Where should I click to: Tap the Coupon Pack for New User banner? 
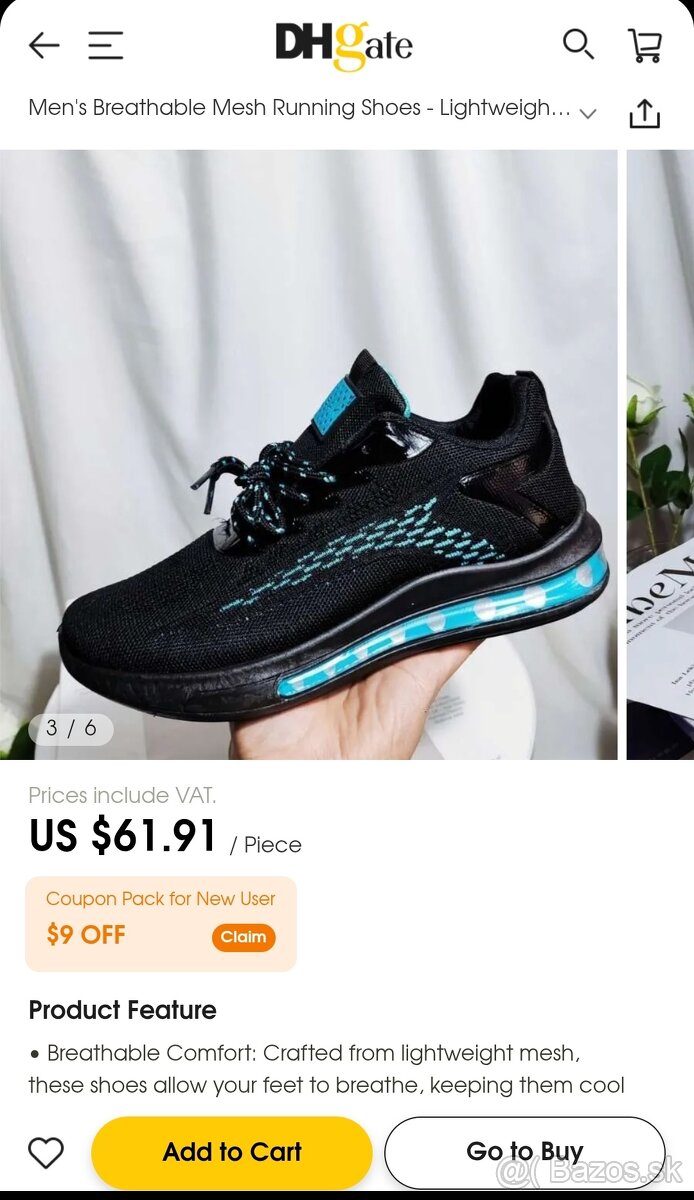pyautogui.click(x=161, y=924)
